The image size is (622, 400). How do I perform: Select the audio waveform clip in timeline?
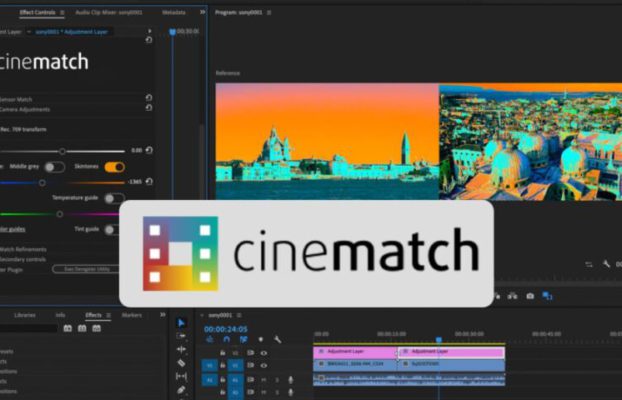click(409, 380)
